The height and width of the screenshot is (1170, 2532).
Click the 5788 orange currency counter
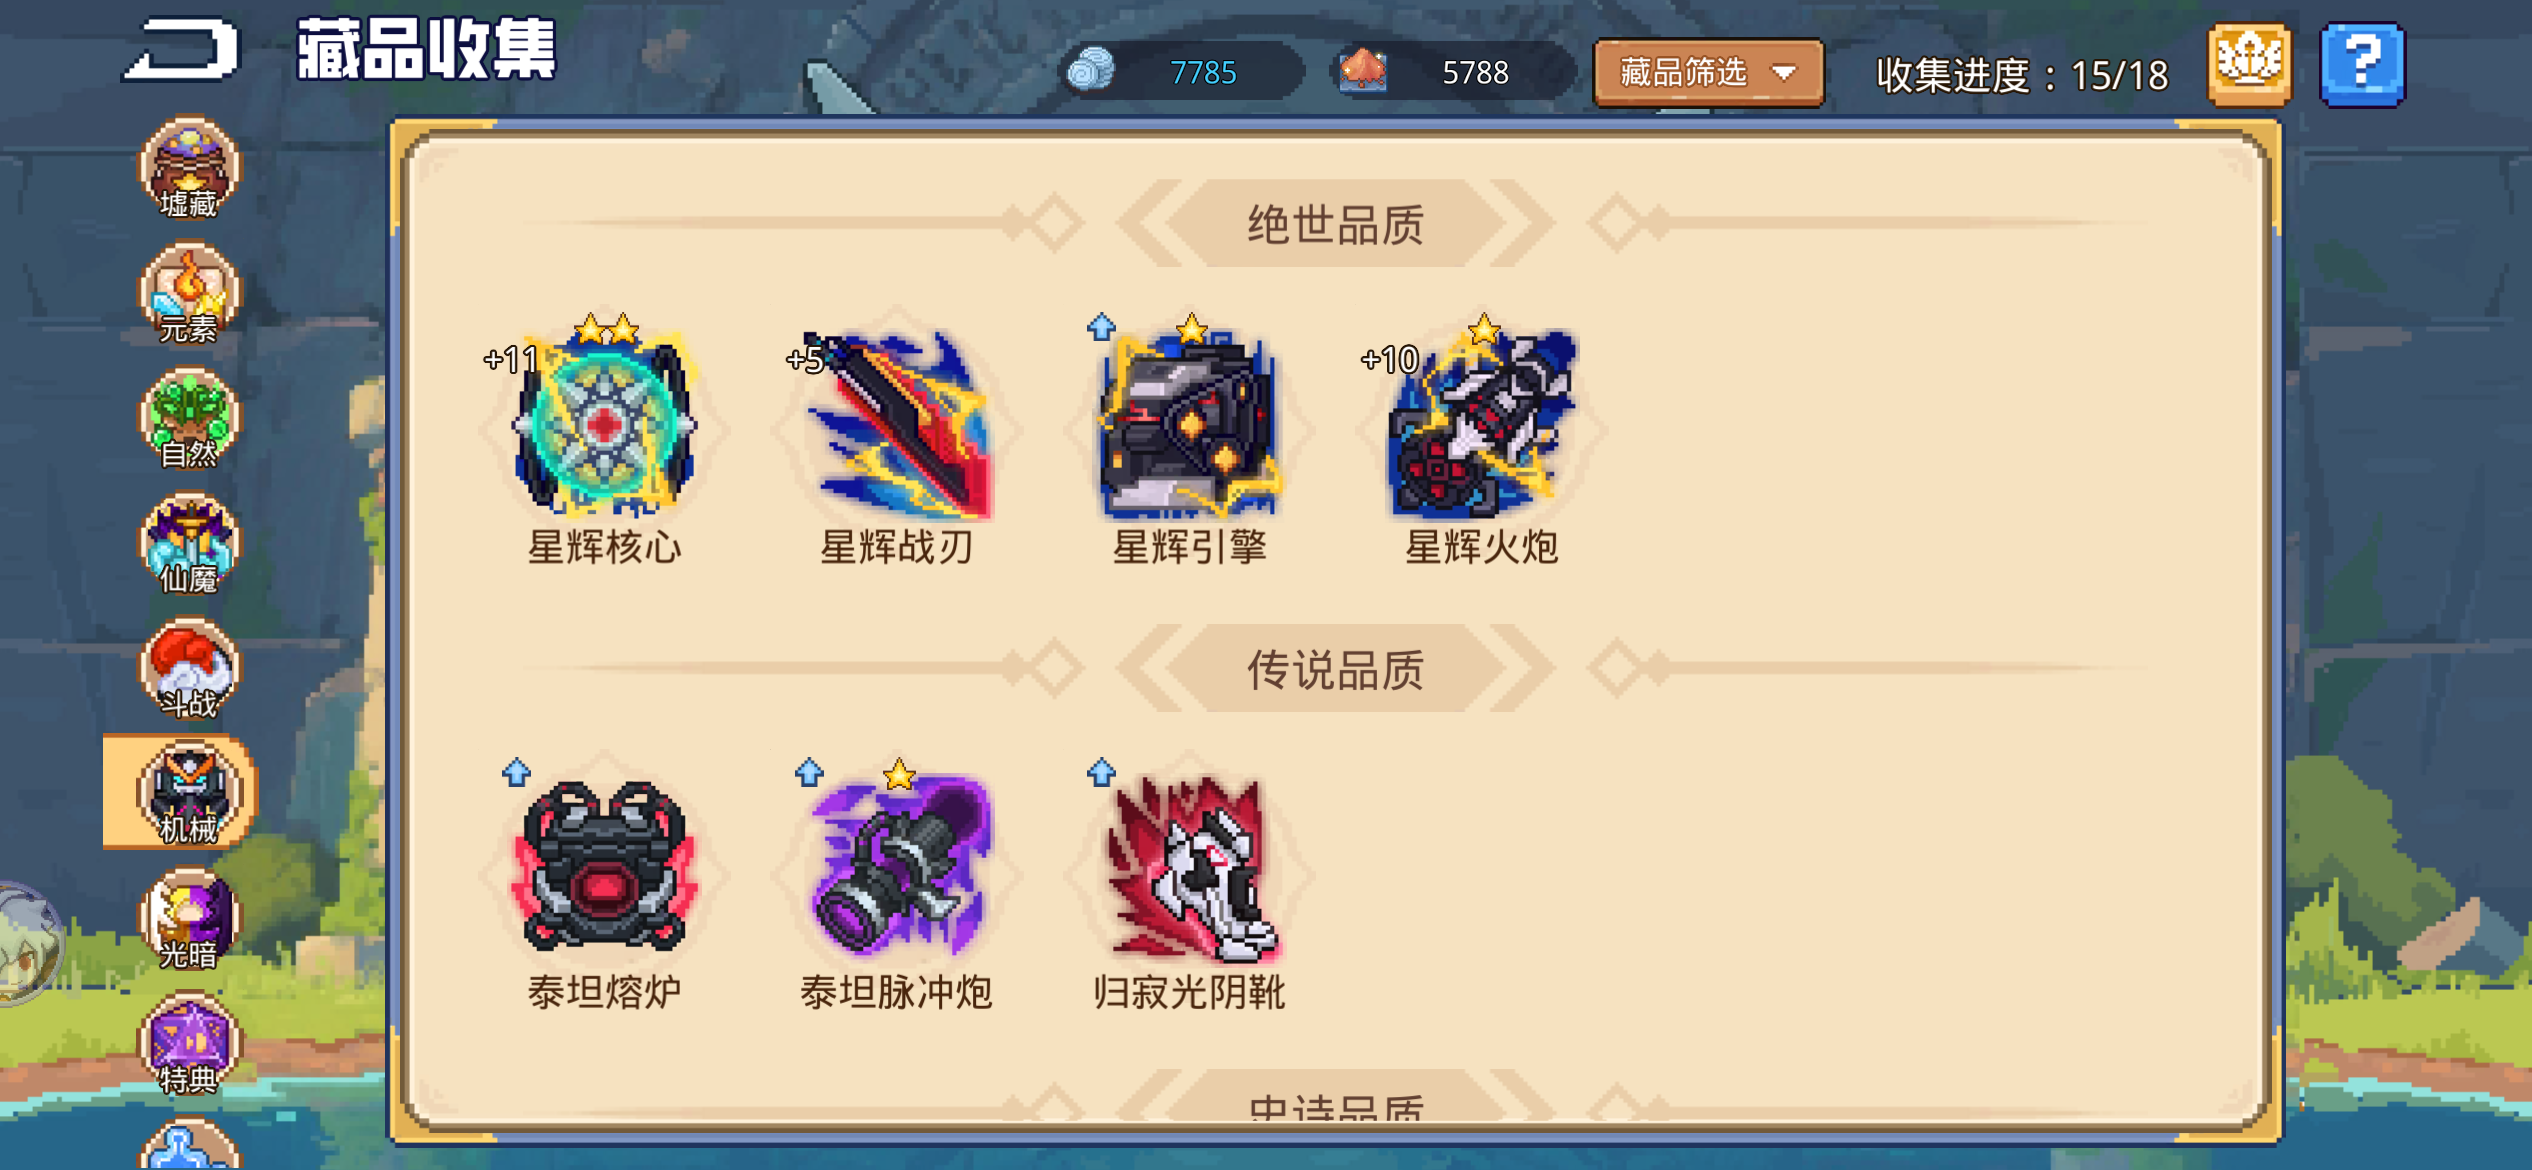(x=1454, y=72)
